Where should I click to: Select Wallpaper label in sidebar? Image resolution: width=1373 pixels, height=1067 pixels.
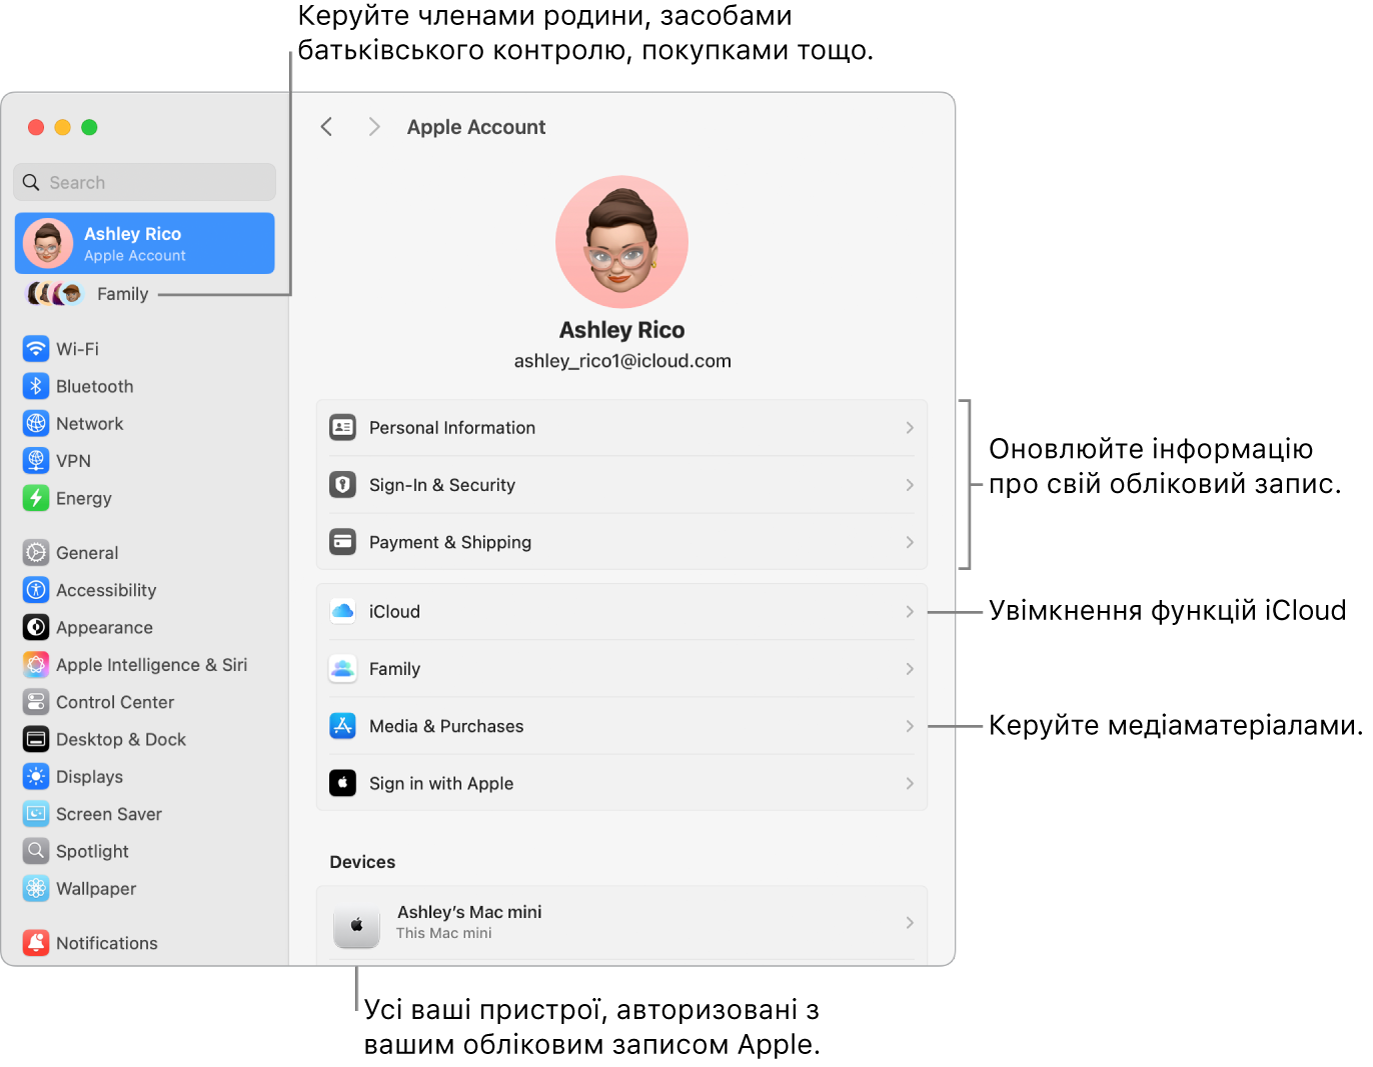coord(96,889)
